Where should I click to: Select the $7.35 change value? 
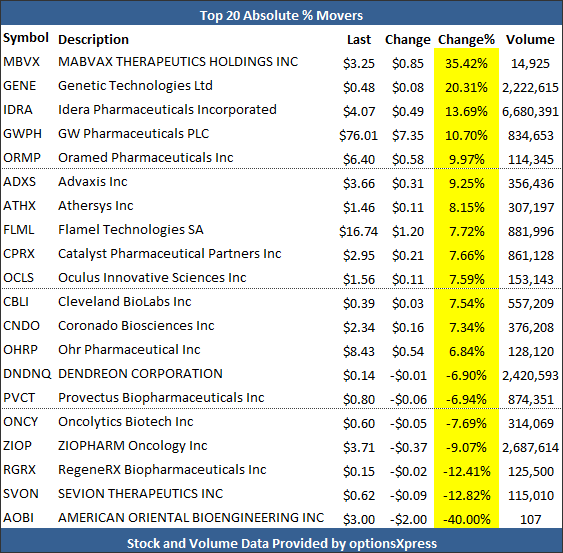point(408,136)
